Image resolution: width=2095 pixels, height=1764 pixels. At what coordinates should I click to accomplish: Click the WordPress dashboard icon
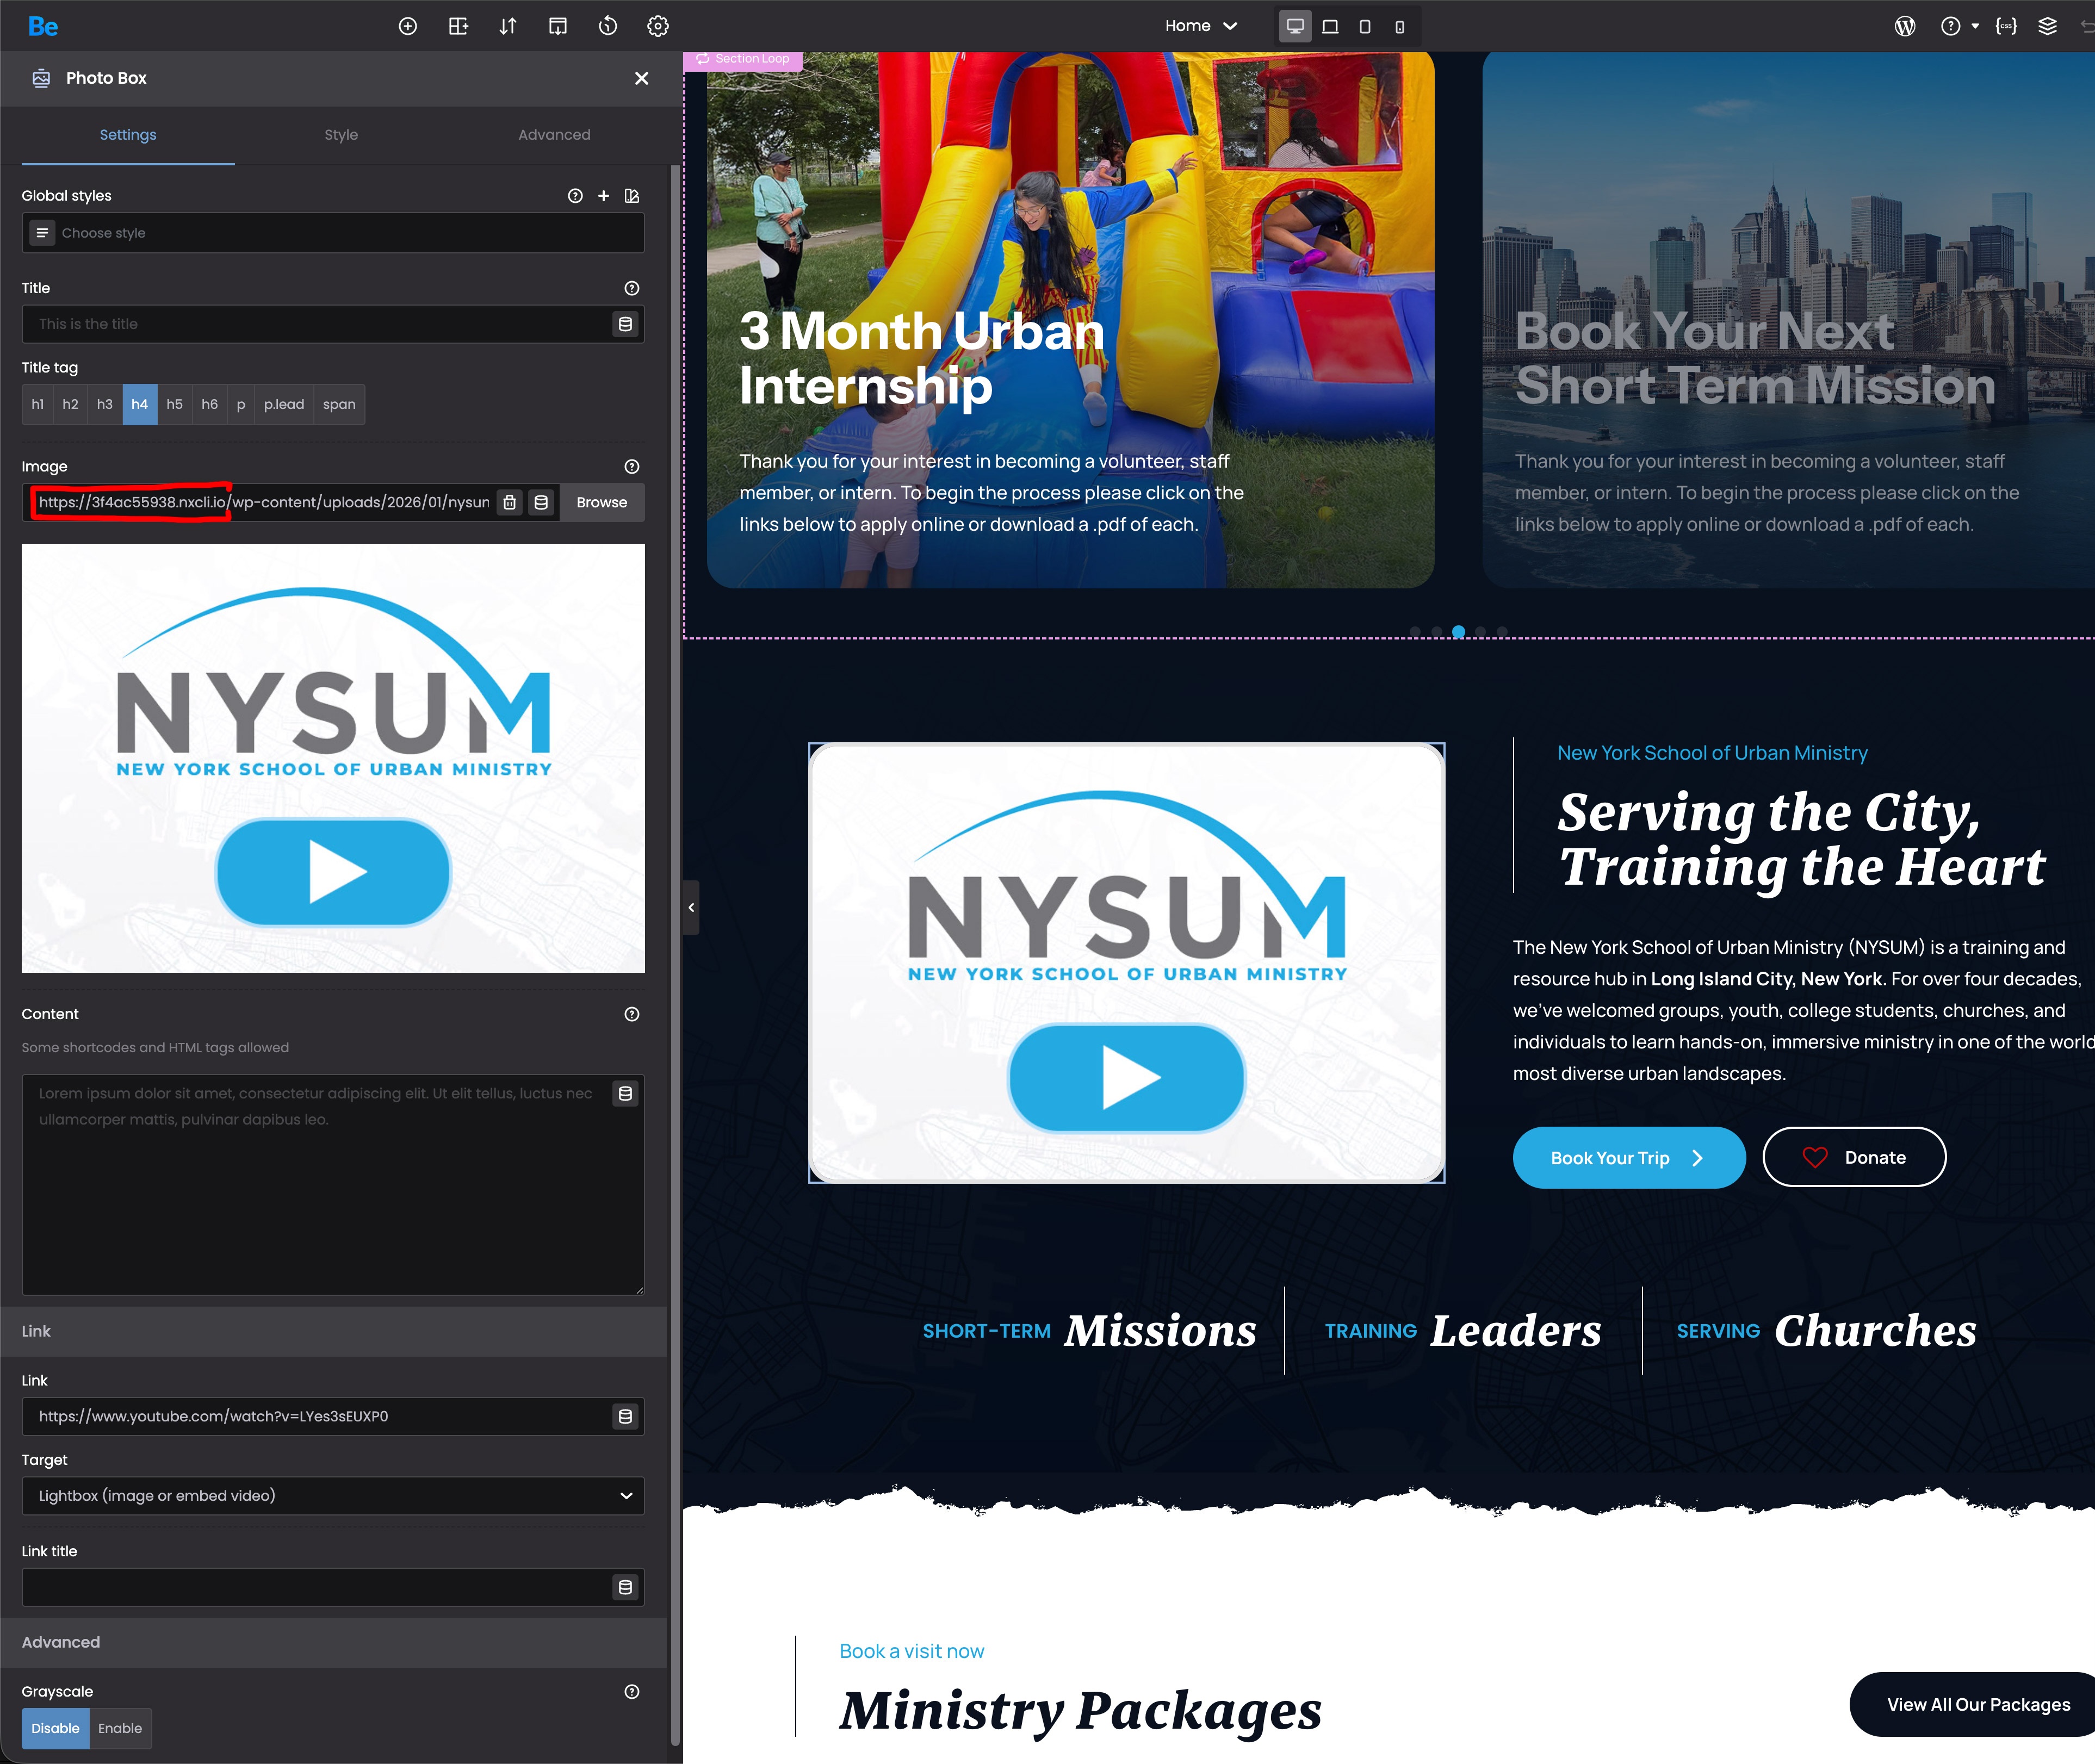tap(1905, 26)
